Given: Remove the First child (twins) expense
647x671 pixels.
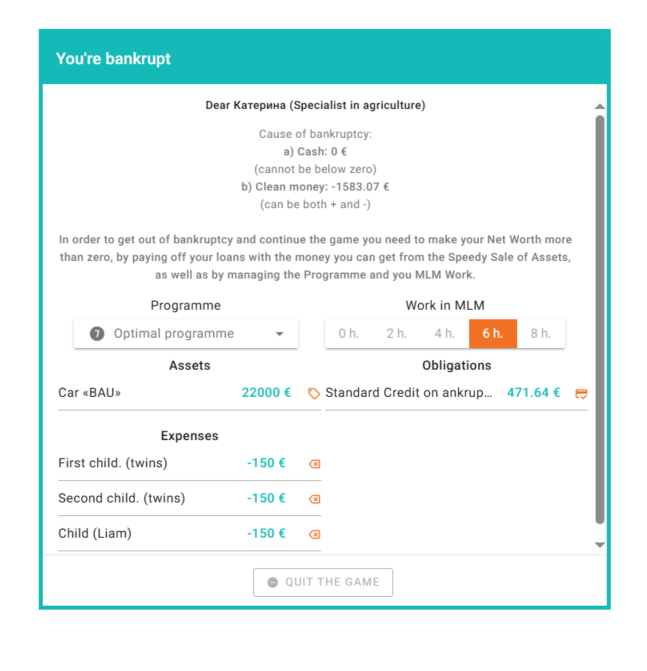Looking at the screenshot, I should tap(314, 464).
